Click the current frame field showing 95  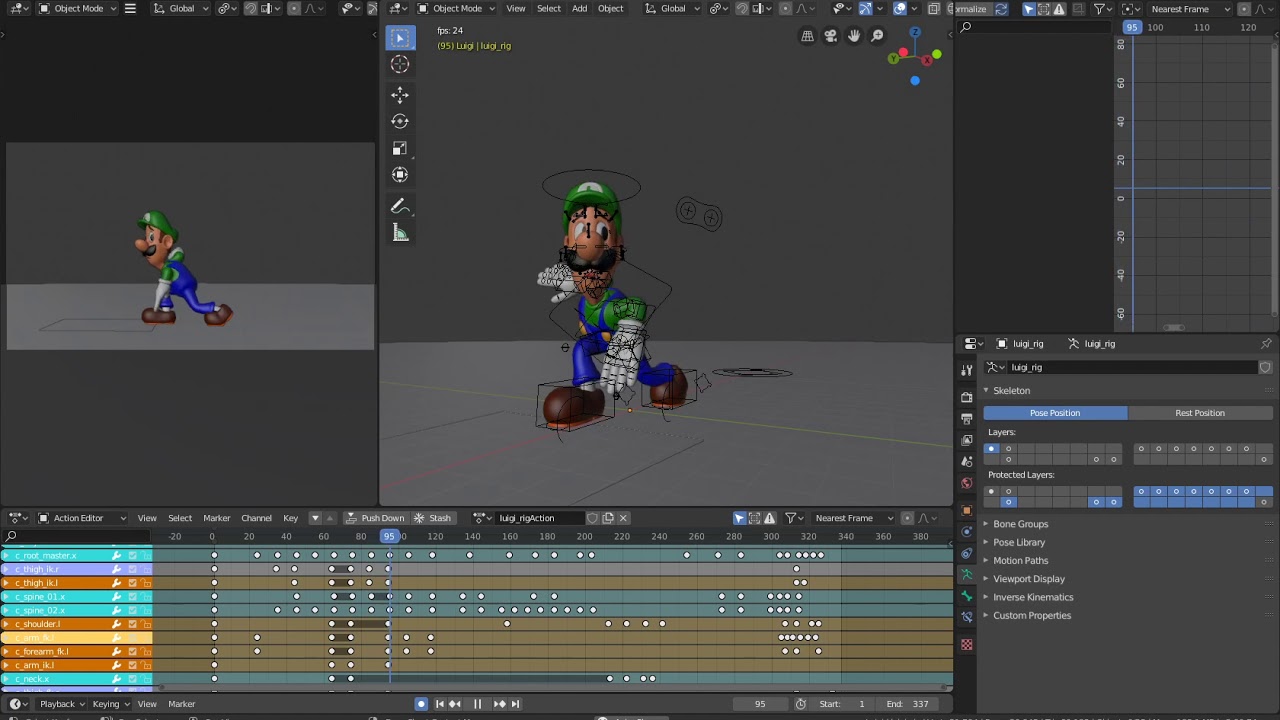click(760, 704)
